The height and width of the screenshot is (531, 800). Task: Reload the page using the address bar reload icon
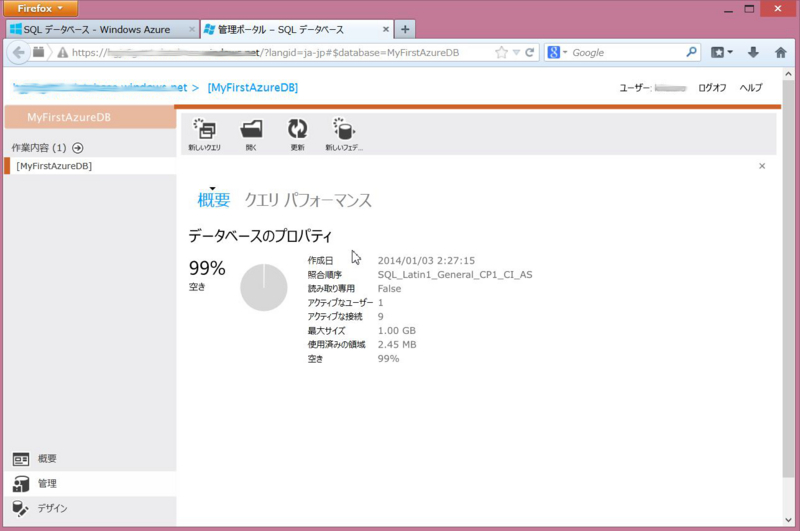530,52
